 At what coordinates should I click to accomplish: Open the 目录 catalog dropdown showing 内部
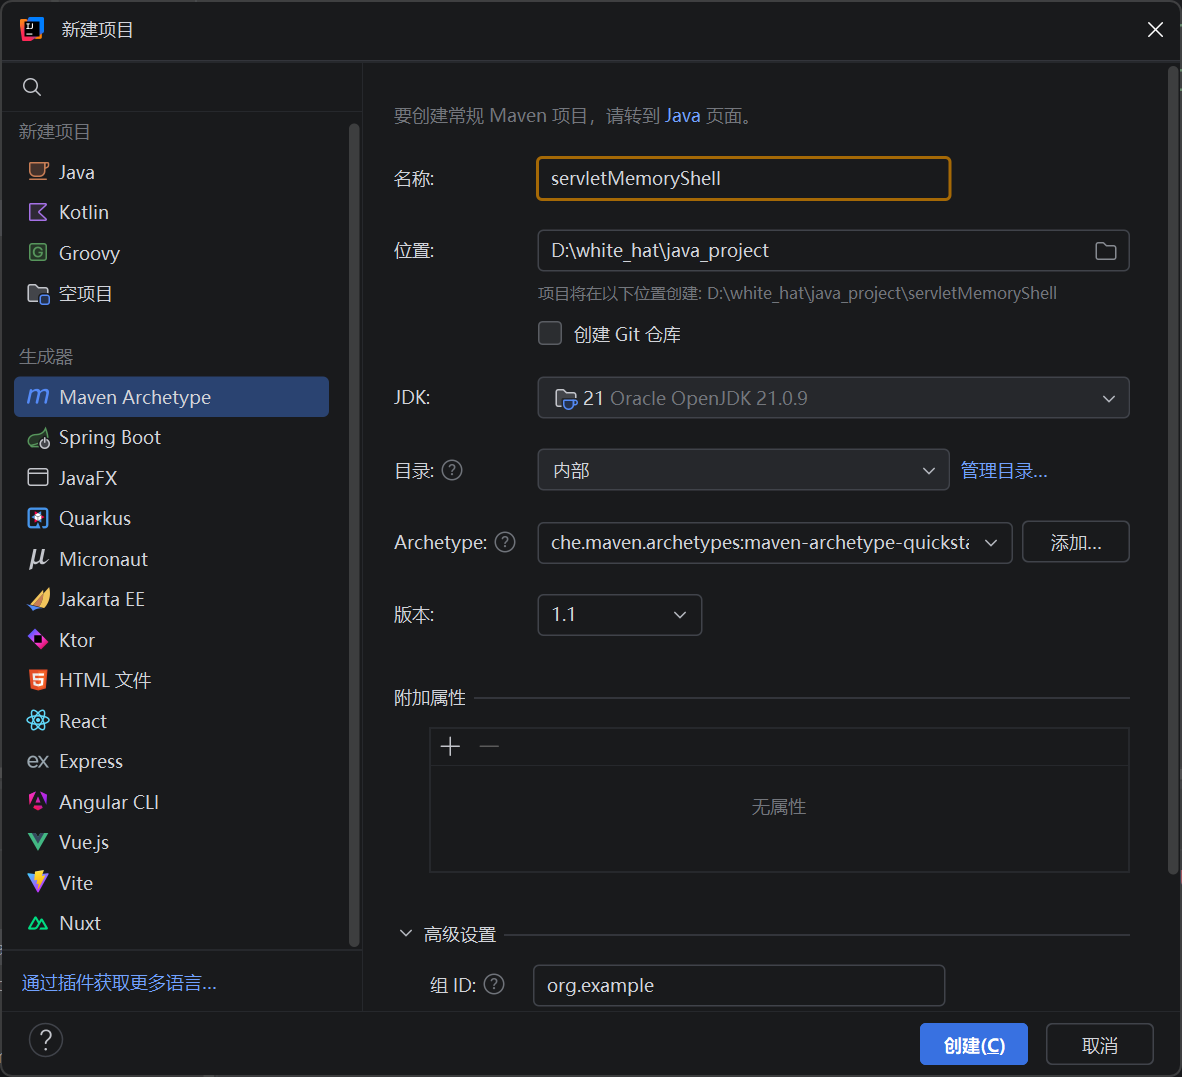point(743,470)
